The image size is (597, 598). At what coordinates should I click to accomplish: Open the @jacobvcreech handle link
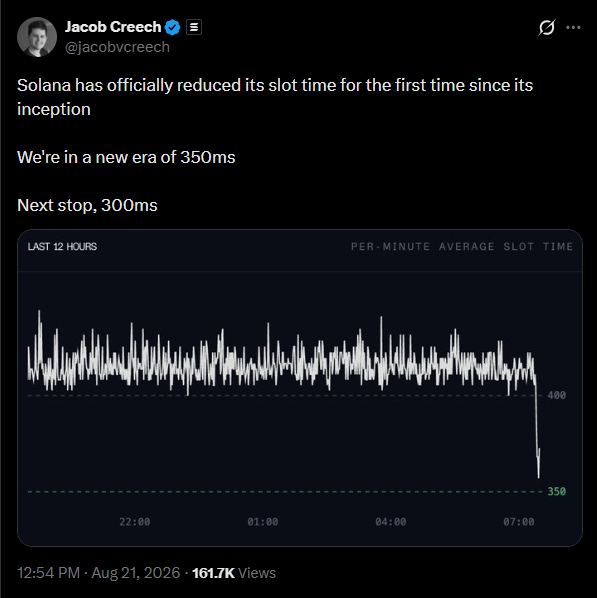point(117,47)
